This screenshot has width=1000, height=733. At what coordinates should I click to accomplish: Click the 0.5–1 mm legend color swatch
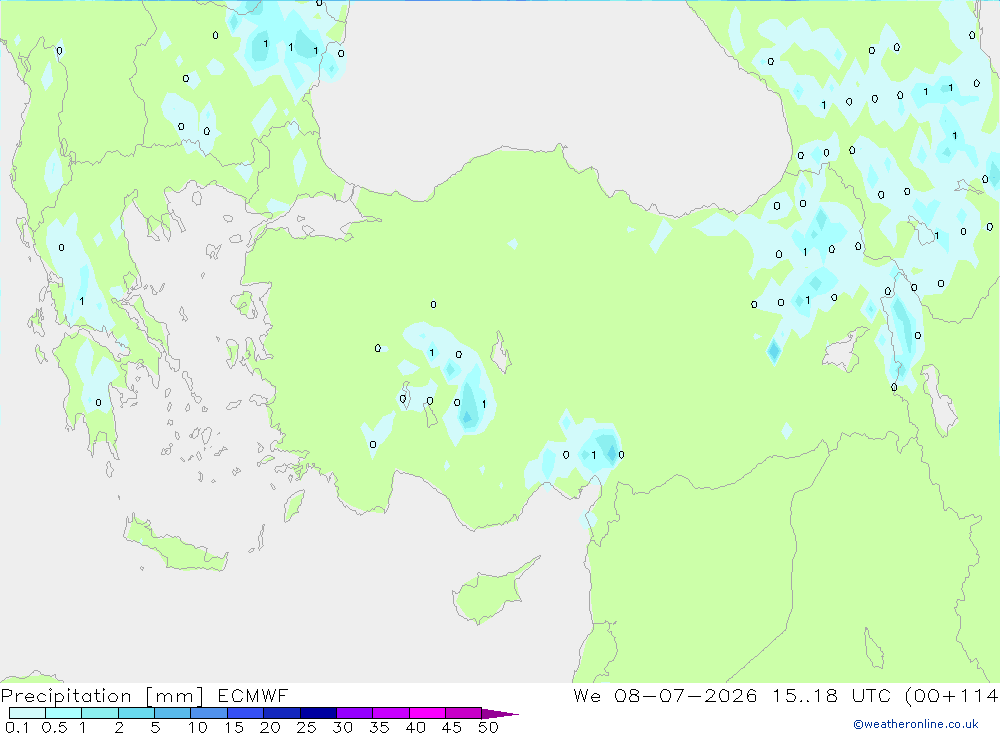click(x=63, y=713)
